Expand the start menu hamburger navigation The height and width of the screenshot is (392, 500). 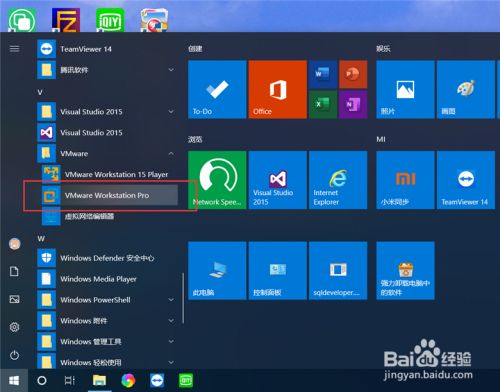14,49
